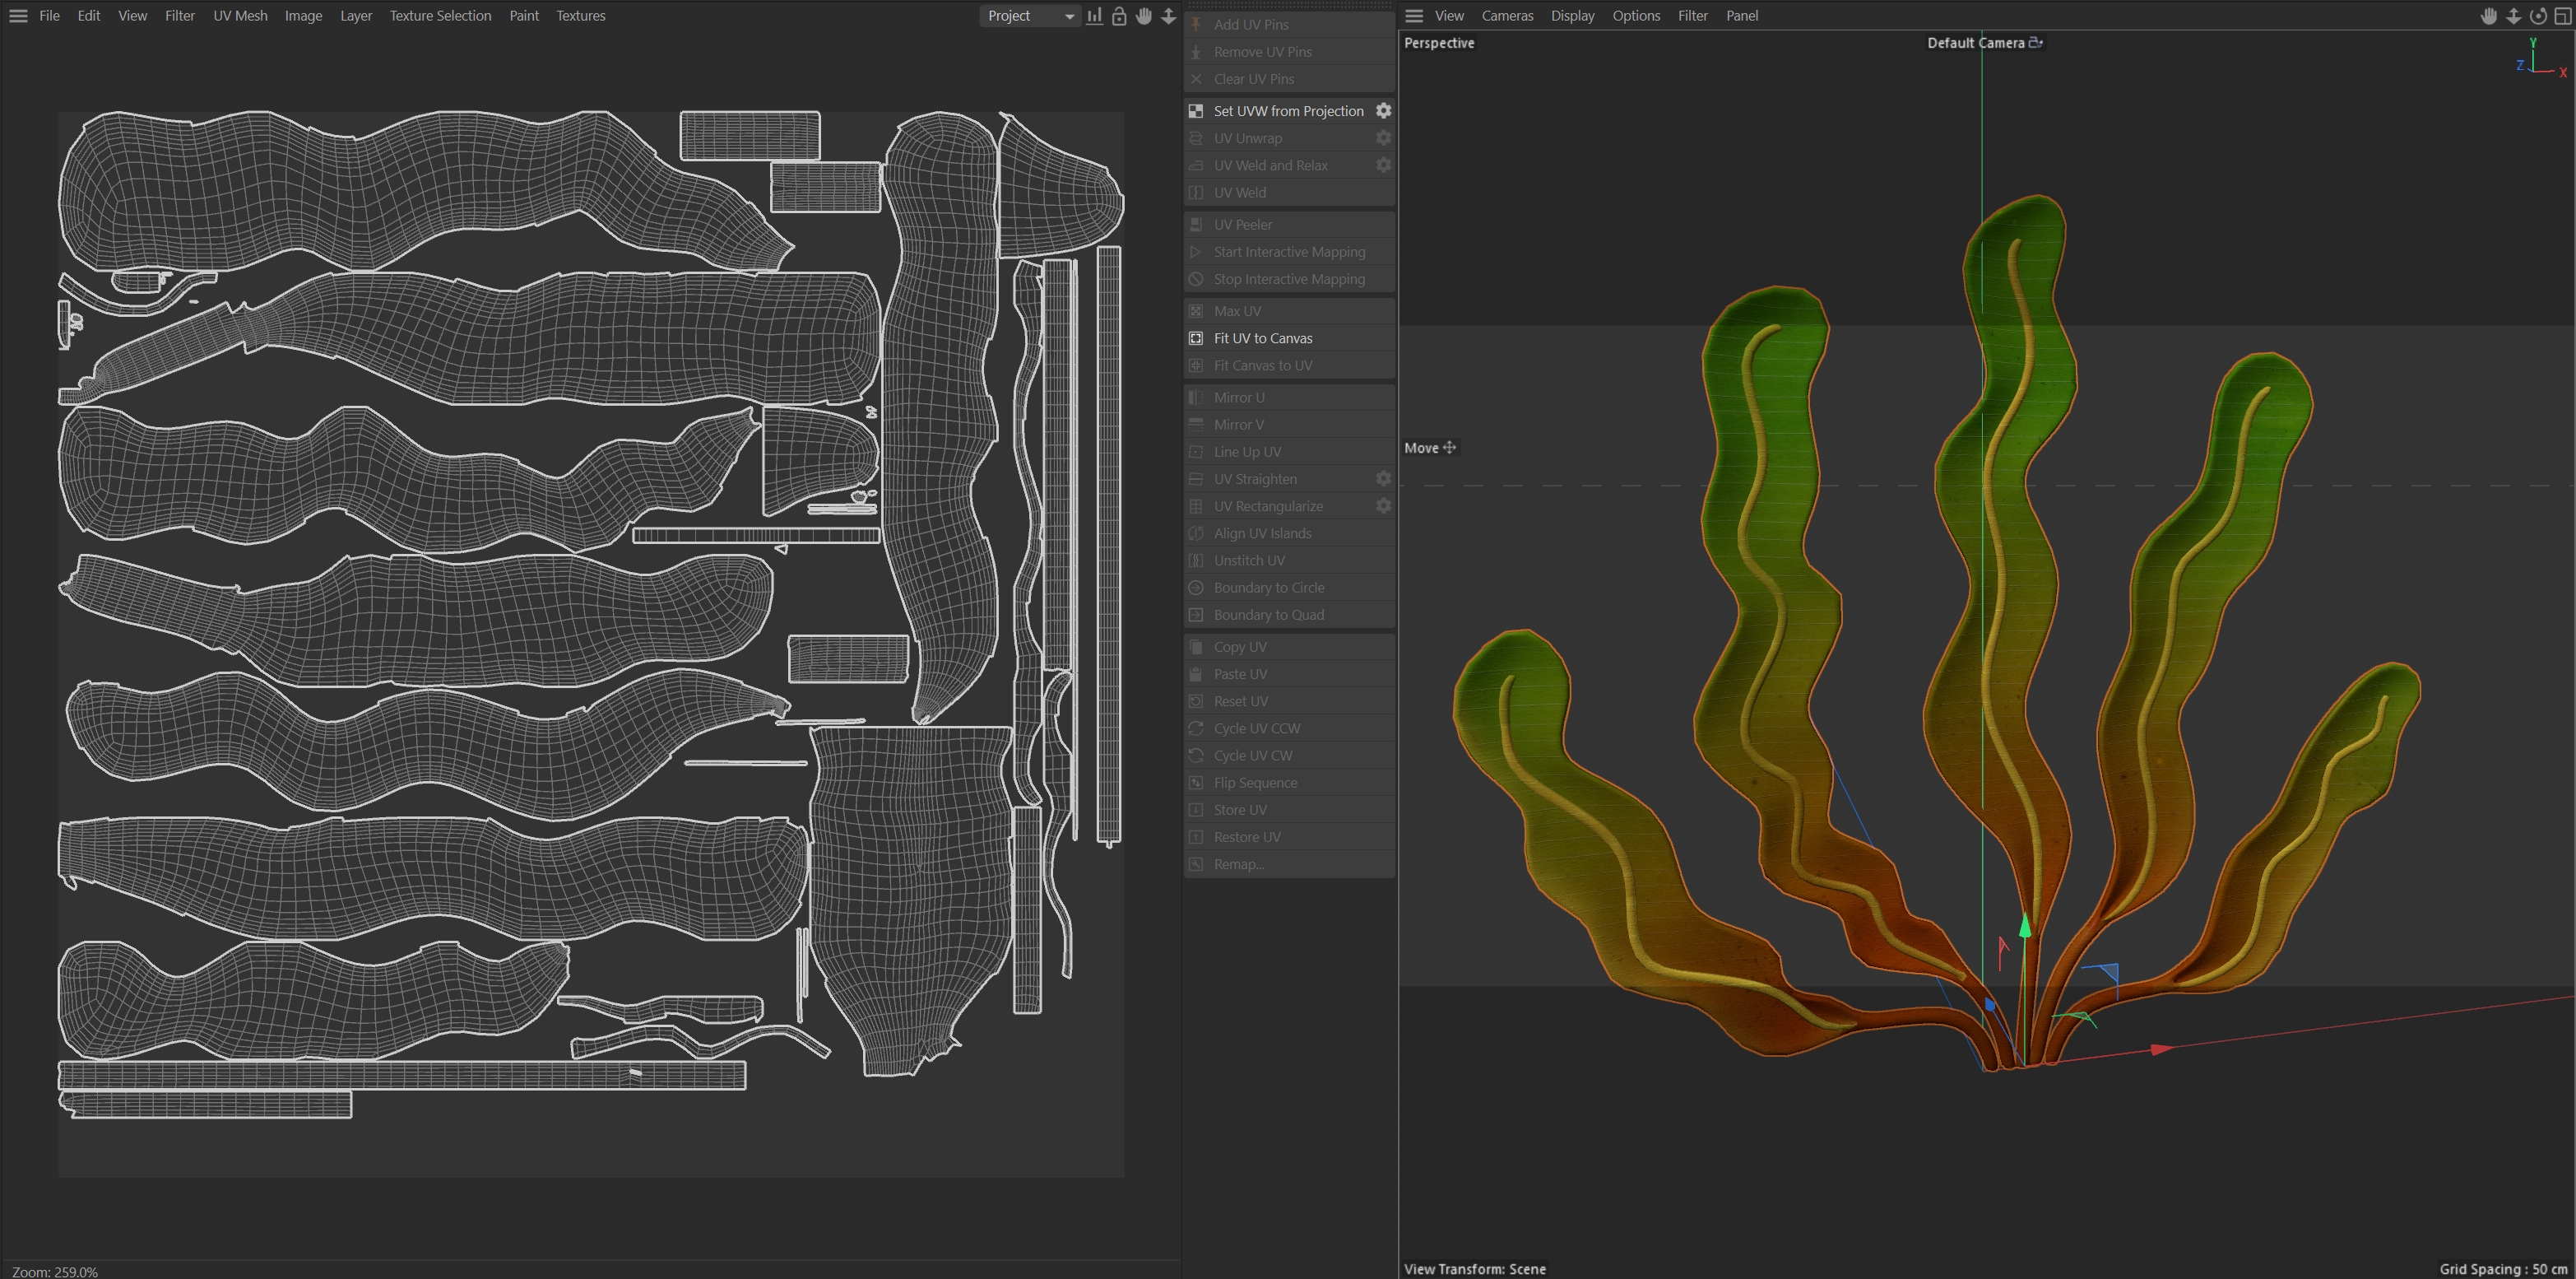Open the Project dropdown in UV editor
The width and height of the screenshot is (2576, 1279).
[1029, 16]
